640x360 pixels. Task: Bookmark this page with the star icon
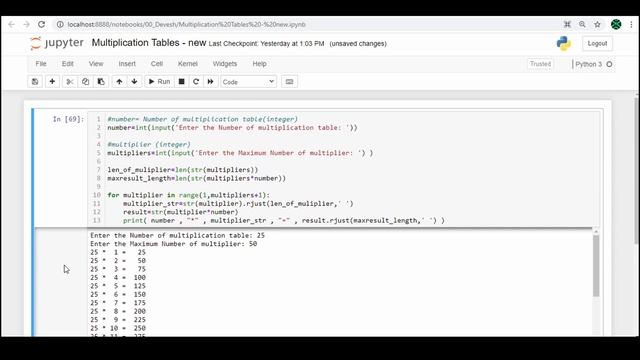click(x=598, y=24)
